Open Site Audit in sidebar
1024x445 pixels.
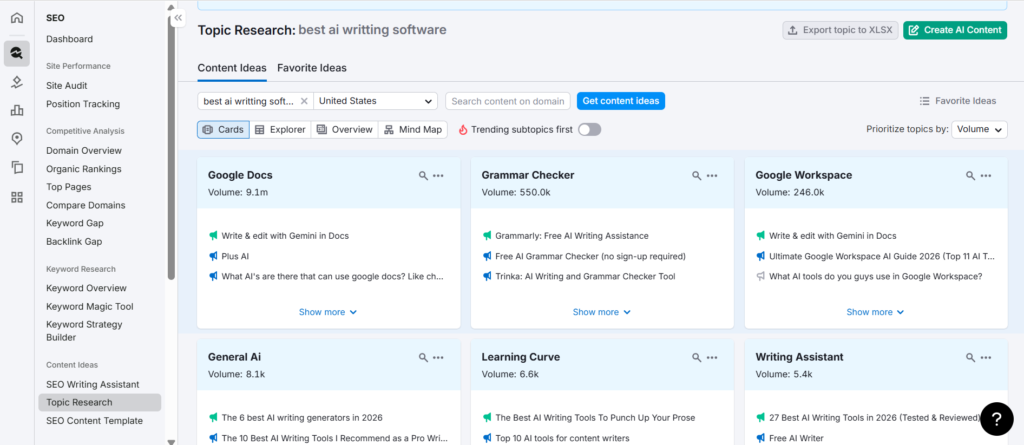tap(67, 86)
